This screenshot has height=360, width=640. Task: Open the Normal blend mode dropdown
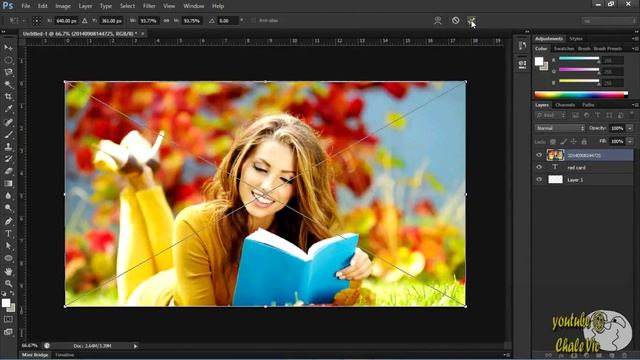point(560,128)
